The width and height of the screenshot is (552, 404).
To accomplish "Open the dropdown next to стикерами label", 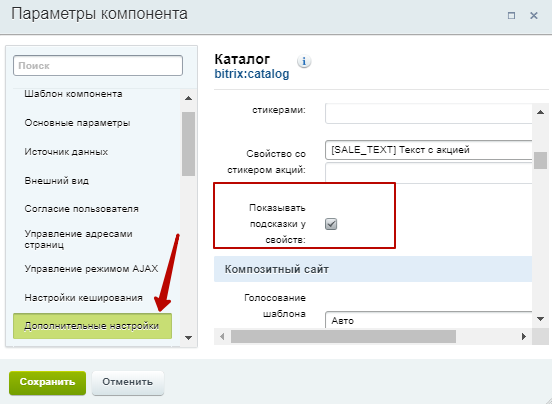I will point(428,113).
